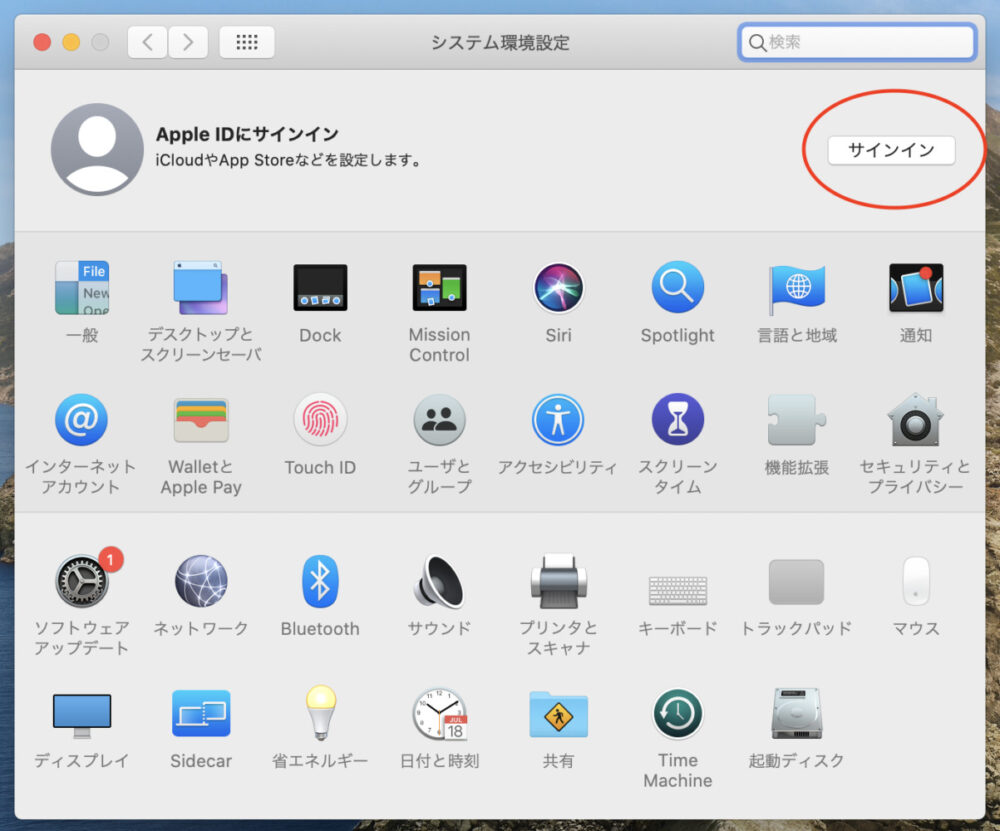Open セキュリティとプライバシー preferences
This screenshot has height=831, width=1000.
click(916, 420)
